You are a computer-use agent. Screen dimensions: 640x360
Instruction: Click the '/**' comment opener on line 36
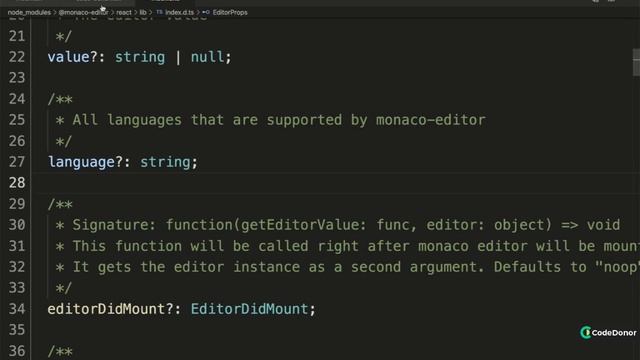coord(60,351)
